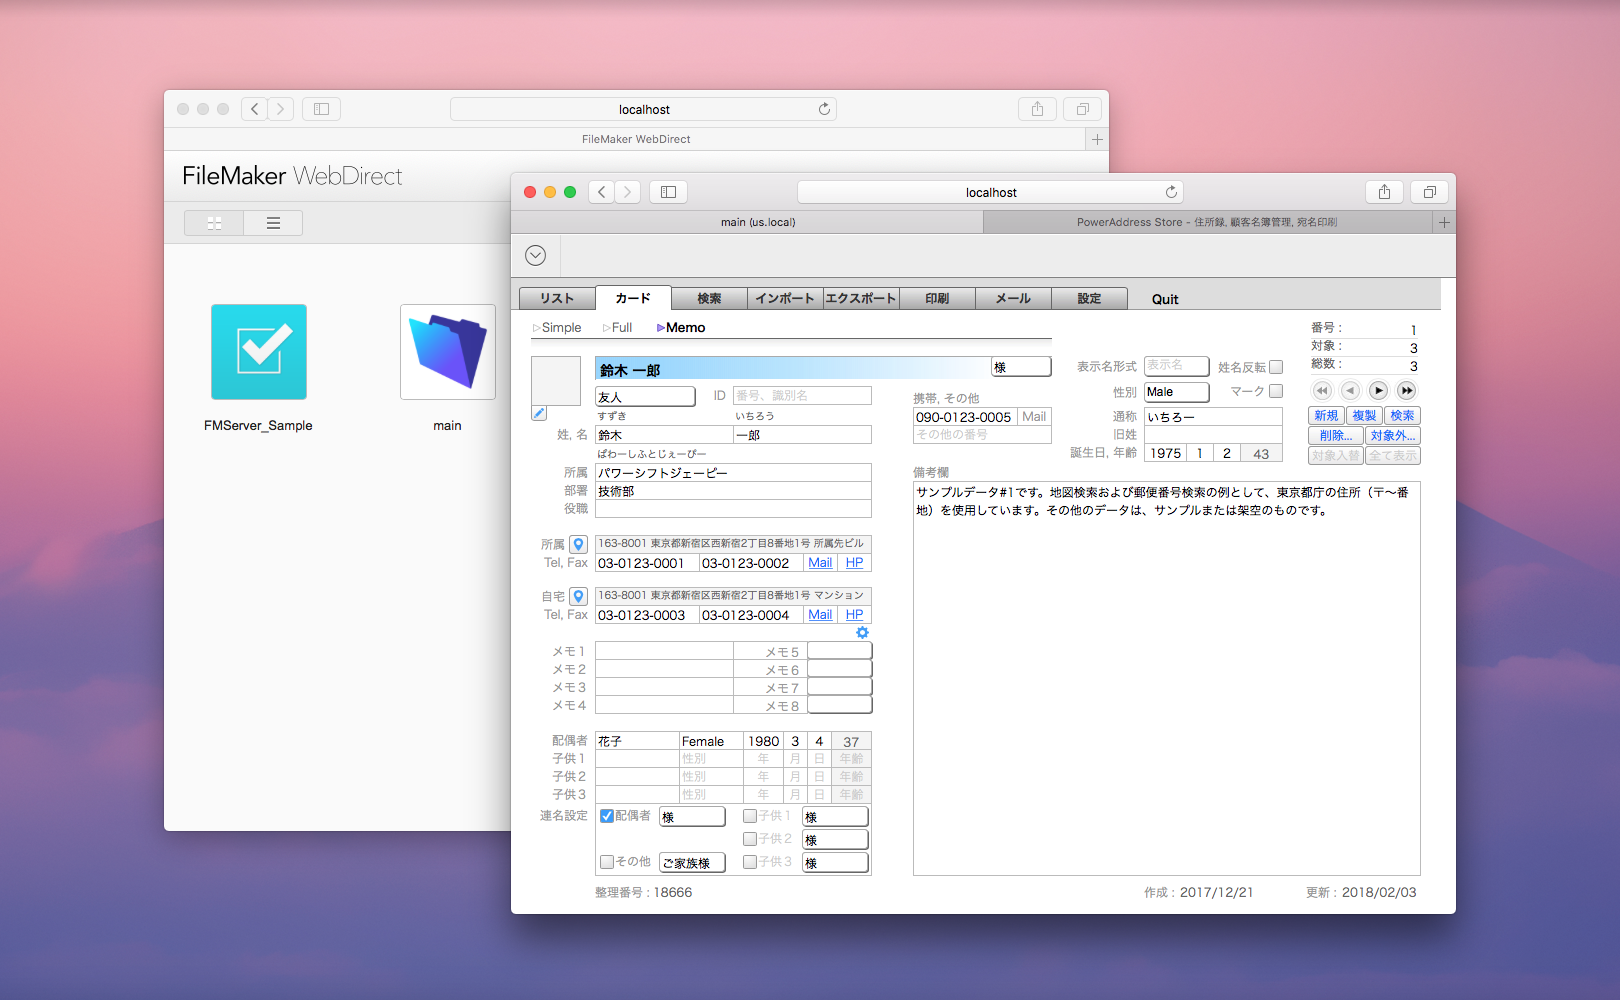
Task: Click pencil icon to edit photo
Action: pyautogui.click(x=539, y=413)
